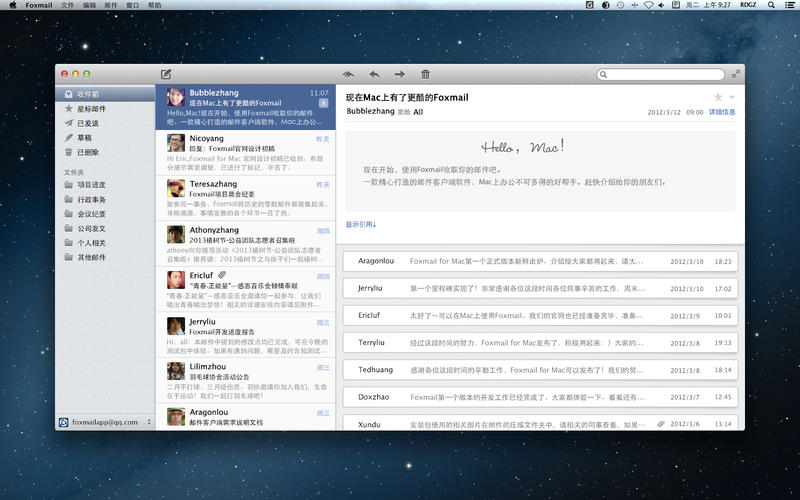Select the Athonyzhang email about 2013植树节
The width and height of the screenshot is (800, 500).
click(x=245, y=244)
